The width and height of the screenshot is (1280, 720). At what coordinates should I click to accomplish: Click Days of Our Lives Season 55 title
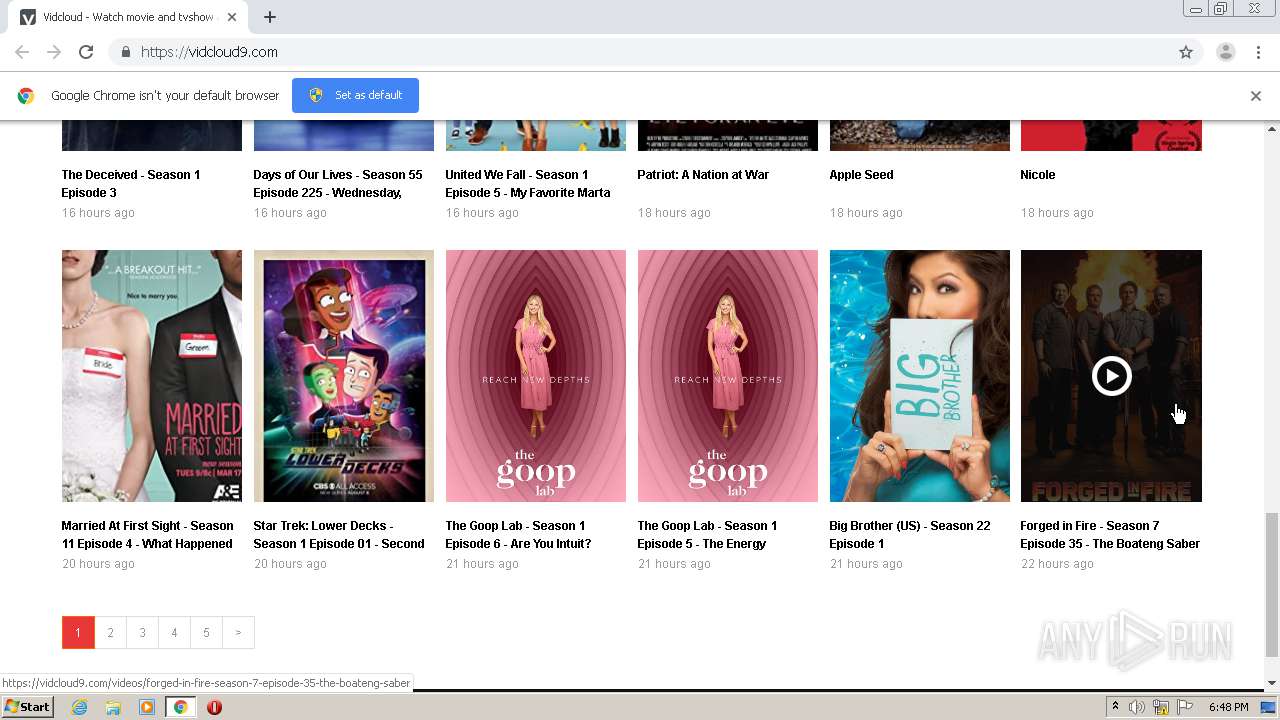tap(338, 183)
